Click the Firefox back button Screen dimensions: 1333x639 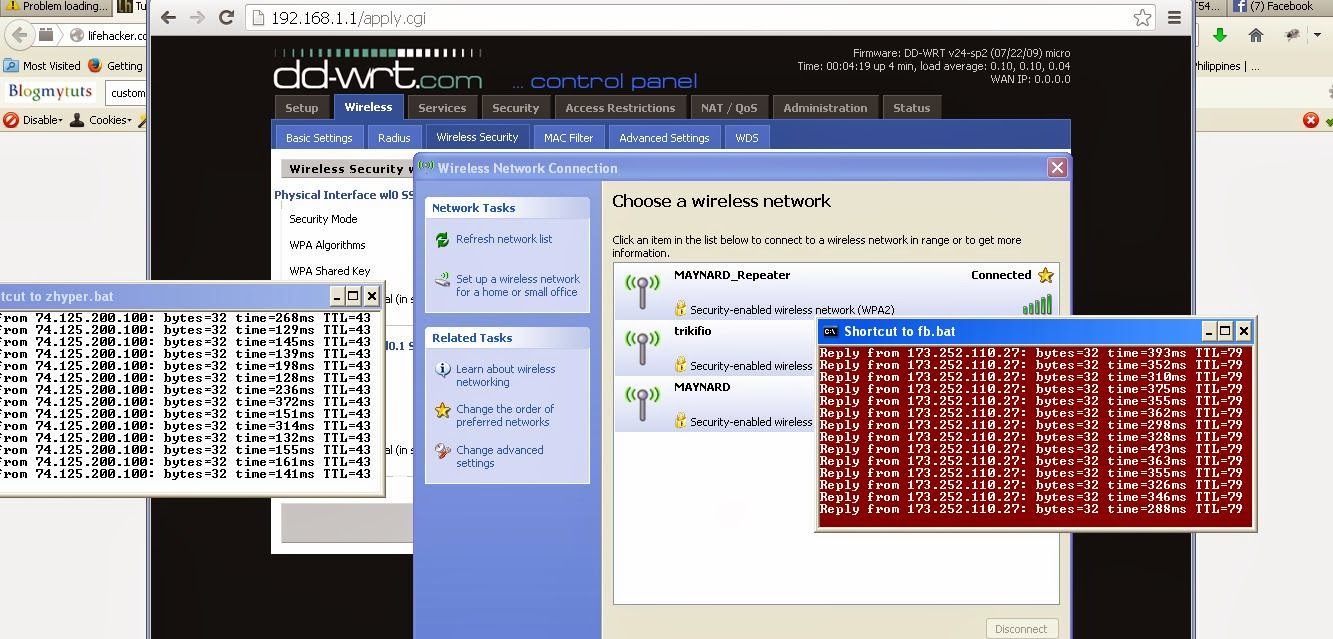[19, 34]
